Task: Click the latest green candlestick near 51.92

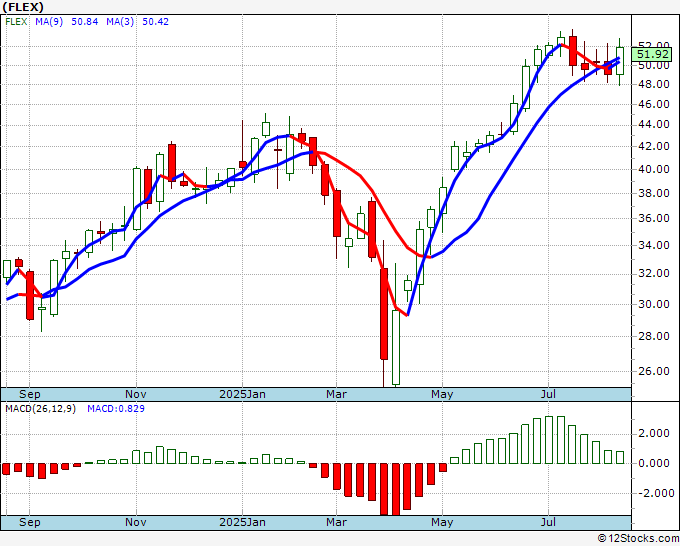Action: (620, 61)
